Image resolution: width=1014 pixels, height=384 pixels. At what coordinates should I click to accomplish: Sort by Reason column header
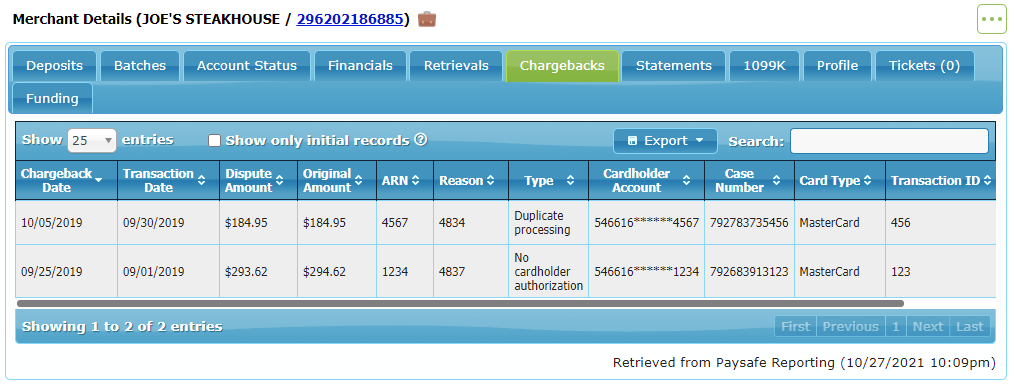(471, 181)
